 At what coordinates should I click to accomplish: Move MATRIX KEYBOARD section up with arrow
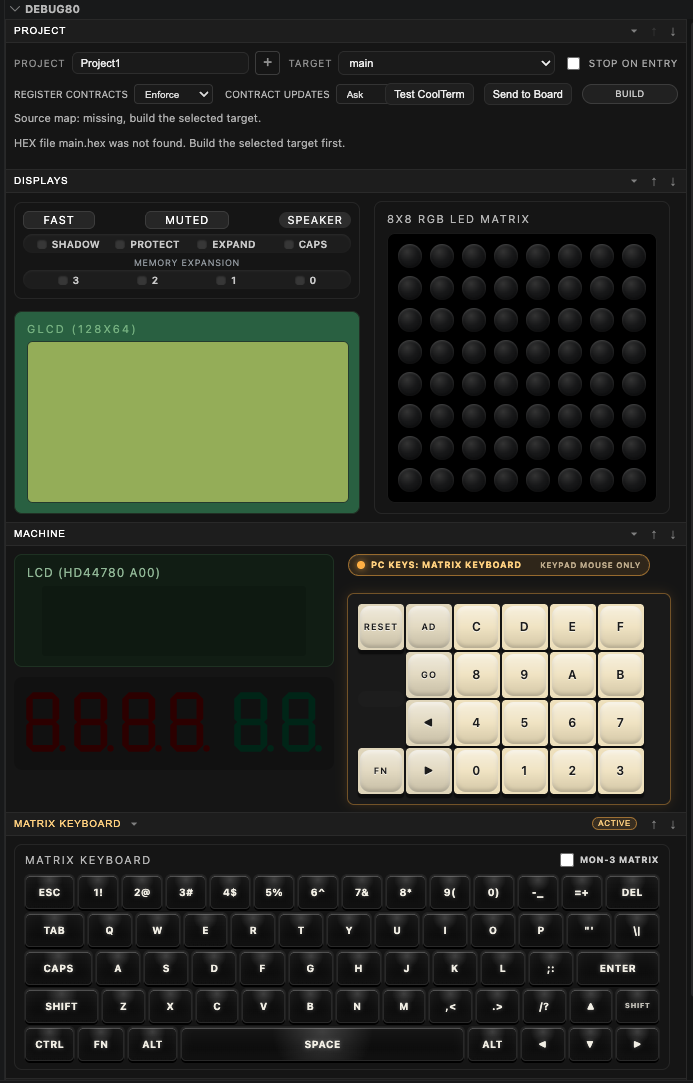coord(654,824)
